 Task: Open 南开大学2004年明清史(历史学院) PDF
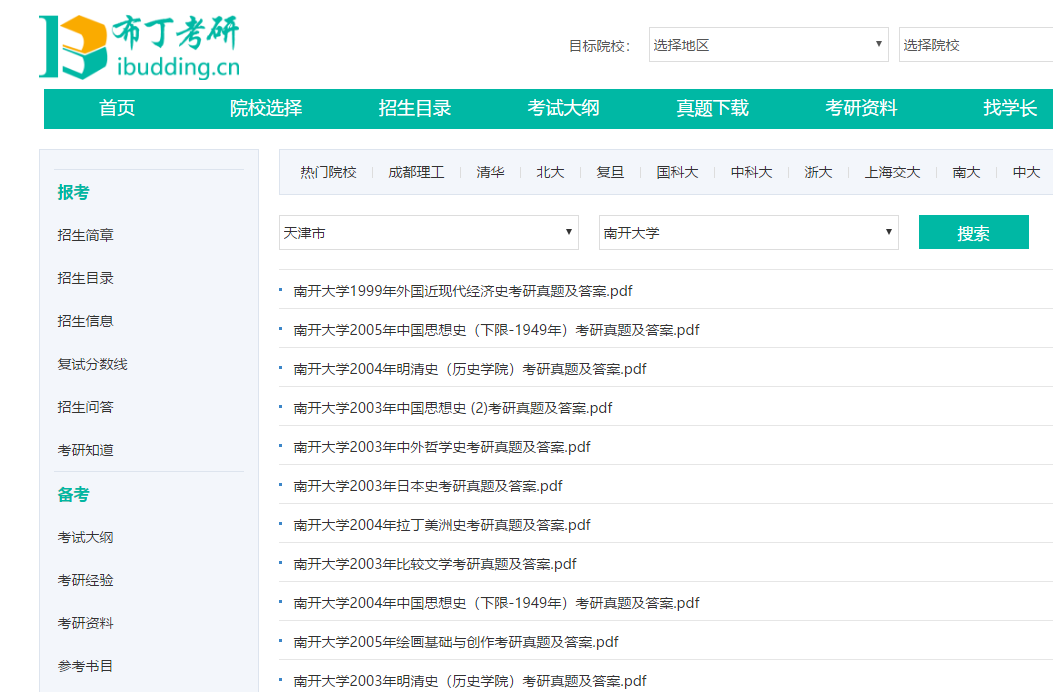click(x=470, y=369)
